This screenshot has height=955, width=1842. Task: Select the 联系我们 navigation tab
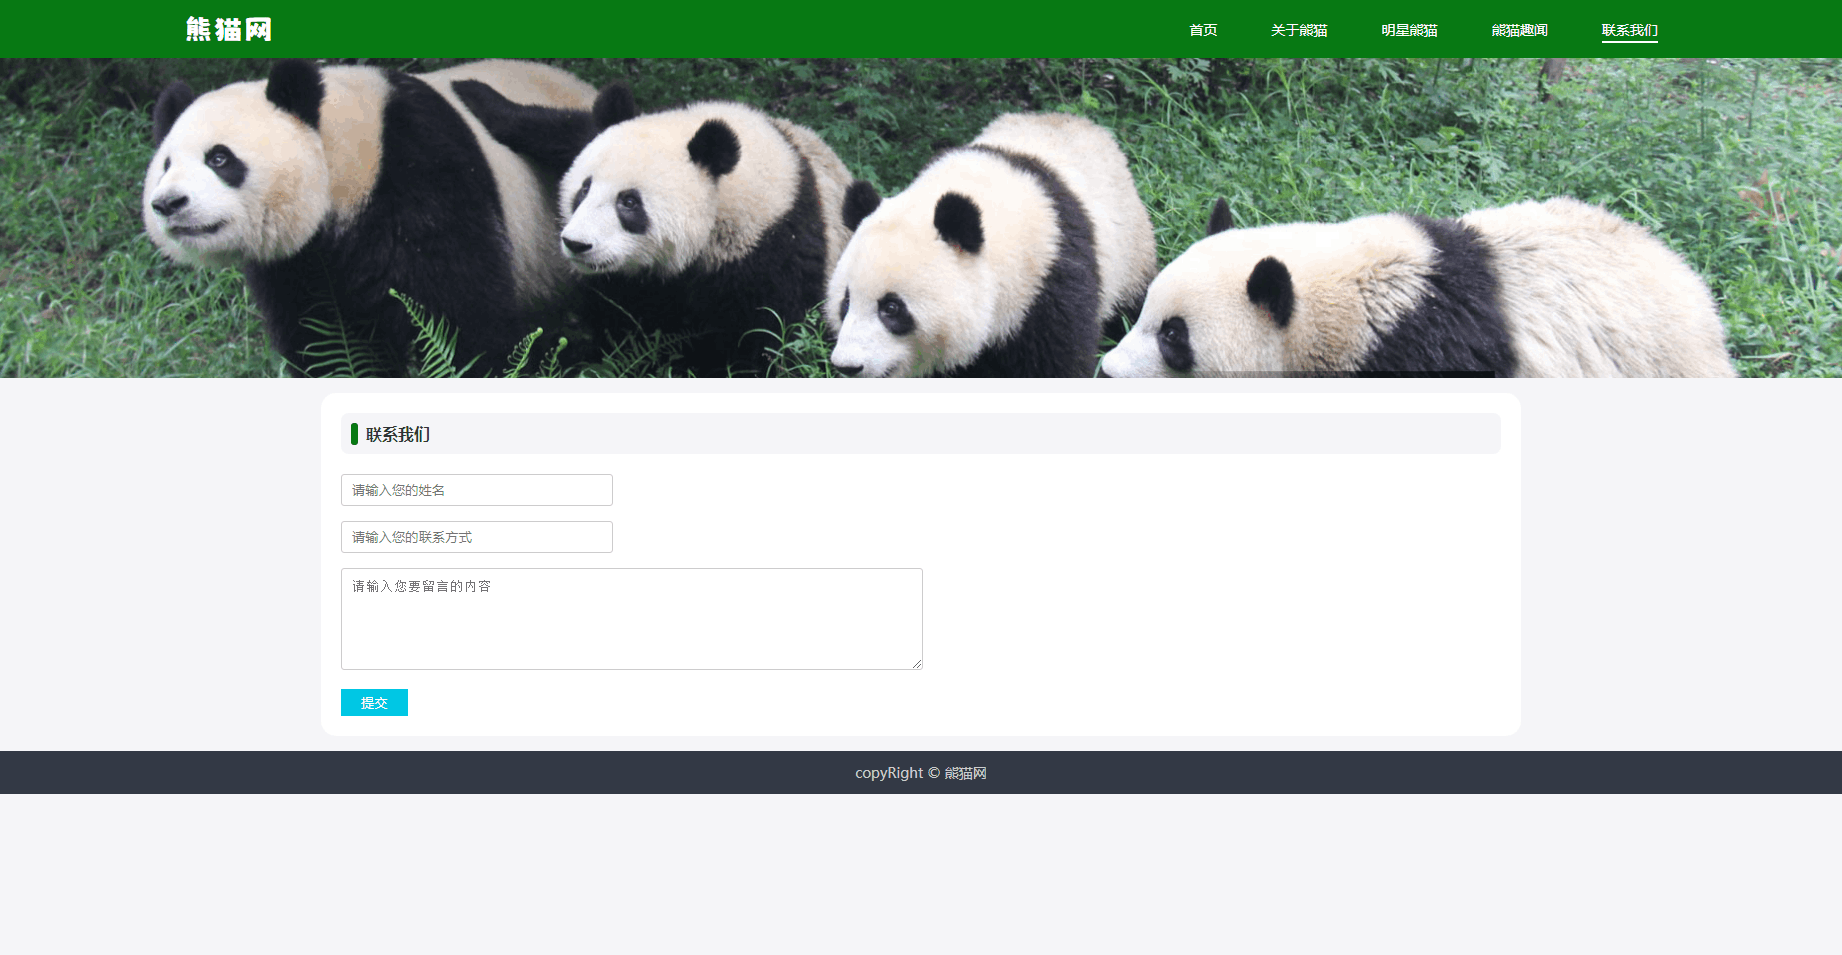[x=1629, y=30]
